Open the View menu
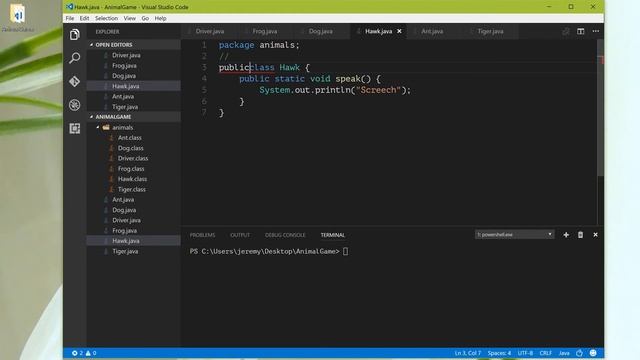The width and height of the screenshot is (640, 360). point(129,18)
